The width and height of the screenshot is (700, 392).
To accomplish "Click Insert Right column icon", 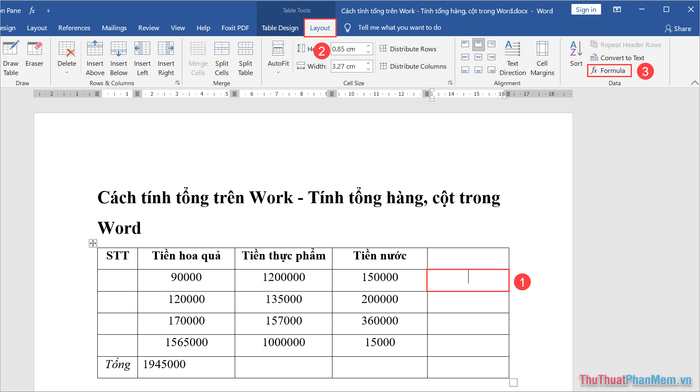I will click(x=166, y=58).
